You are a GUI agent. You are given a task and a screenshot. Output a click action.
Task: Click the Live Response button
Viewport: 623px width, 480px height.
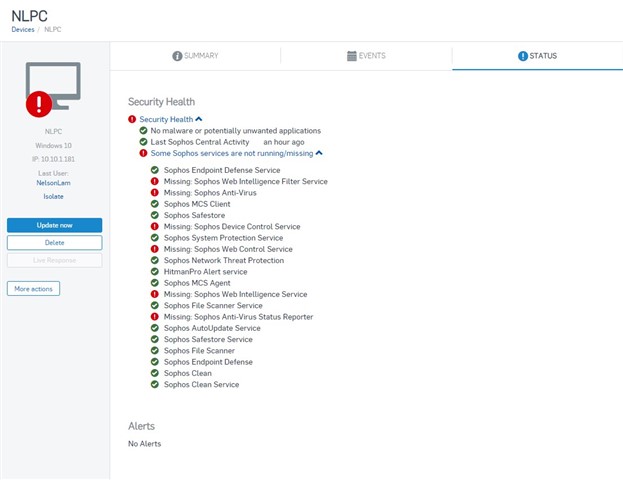[54, 260]
